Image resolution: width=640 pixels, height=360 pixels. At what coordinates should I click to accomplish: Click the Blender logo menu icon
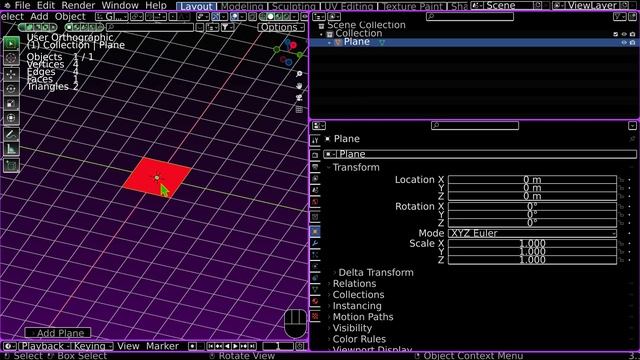[x=7, y=5]
